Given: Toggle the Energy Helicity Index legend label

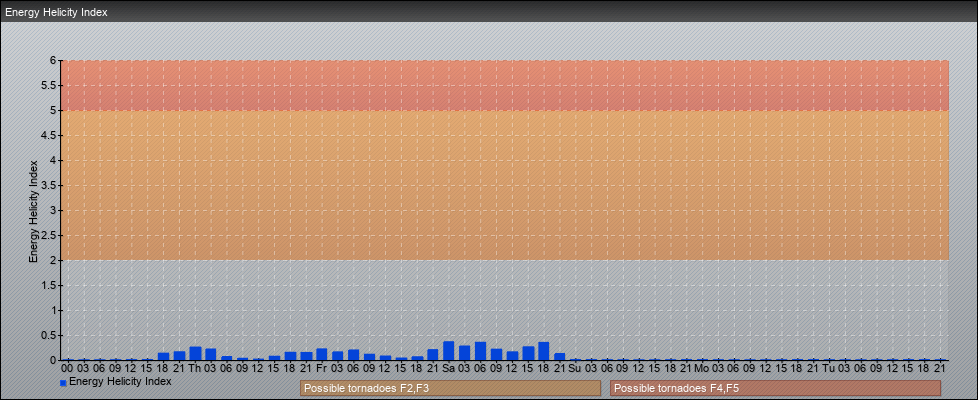Looking at the screenshot, I should point(120,381).
